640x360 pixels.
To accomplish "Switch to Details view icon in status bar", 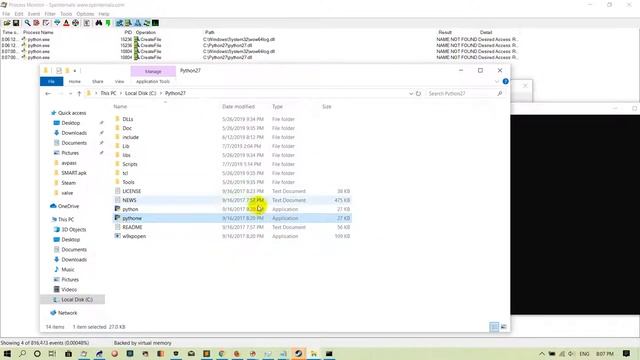I will click(x=494, y=327).
